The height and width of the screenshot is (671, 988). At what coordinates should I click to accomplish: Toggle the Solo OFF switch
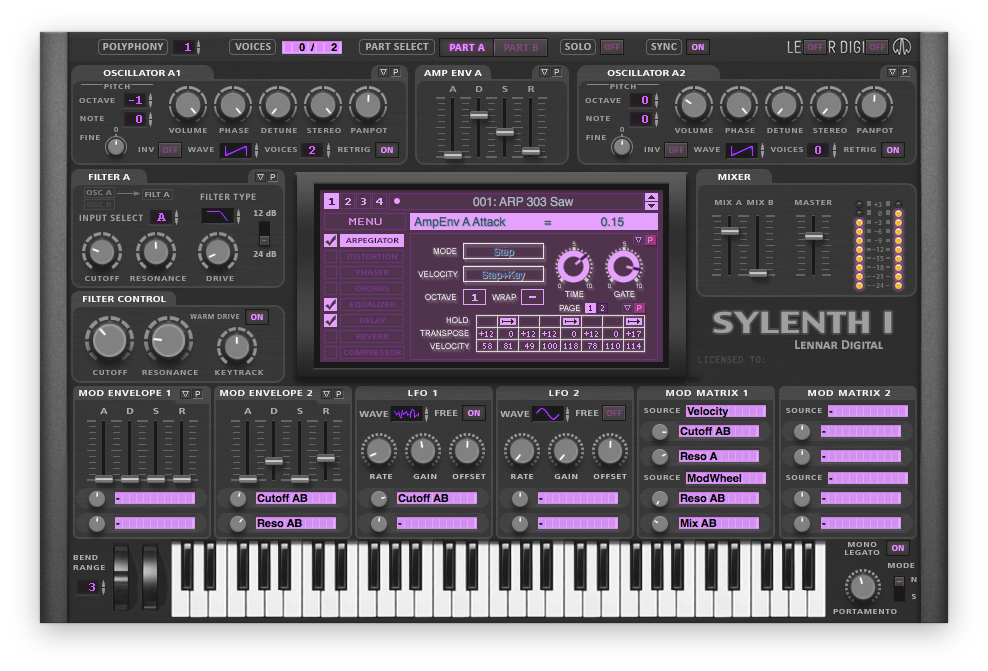(611, 47)
